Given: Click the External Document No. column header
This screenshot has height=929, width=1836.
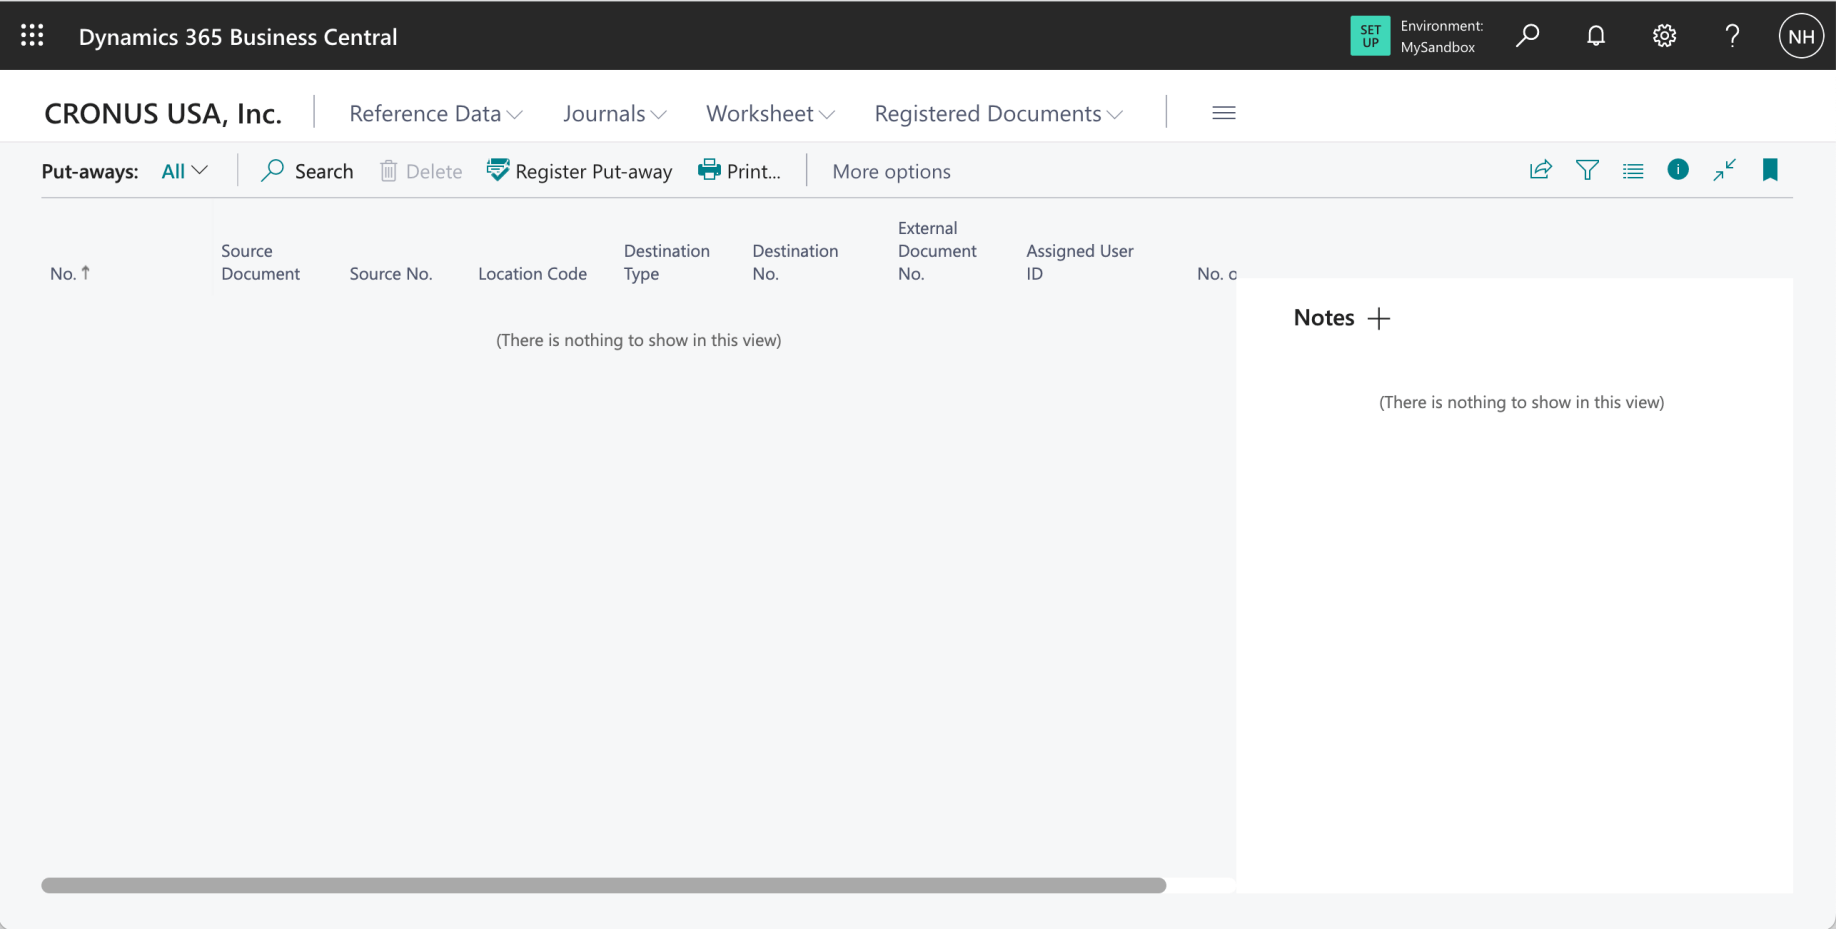Looking at the screenshot, I should 937,251.
